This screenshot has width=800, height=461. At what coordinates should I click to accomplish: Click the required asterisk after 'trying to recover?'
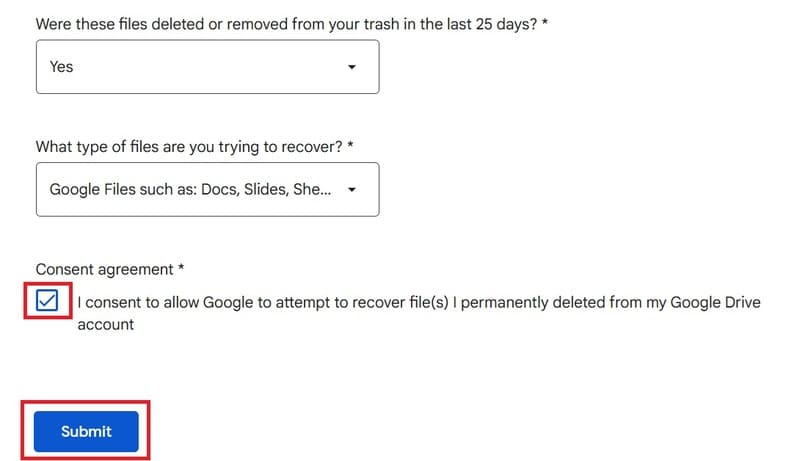click(x=350, y=145)
